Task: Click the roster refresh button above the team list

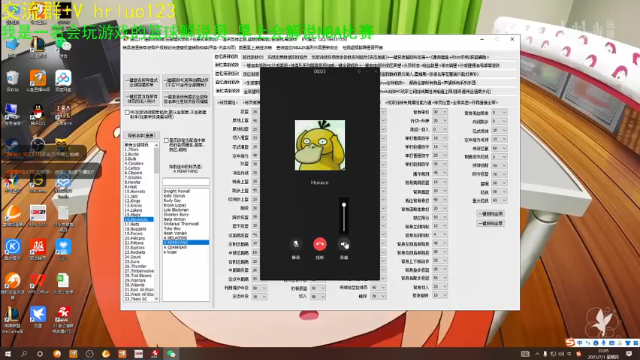Action: coord(141,136)
